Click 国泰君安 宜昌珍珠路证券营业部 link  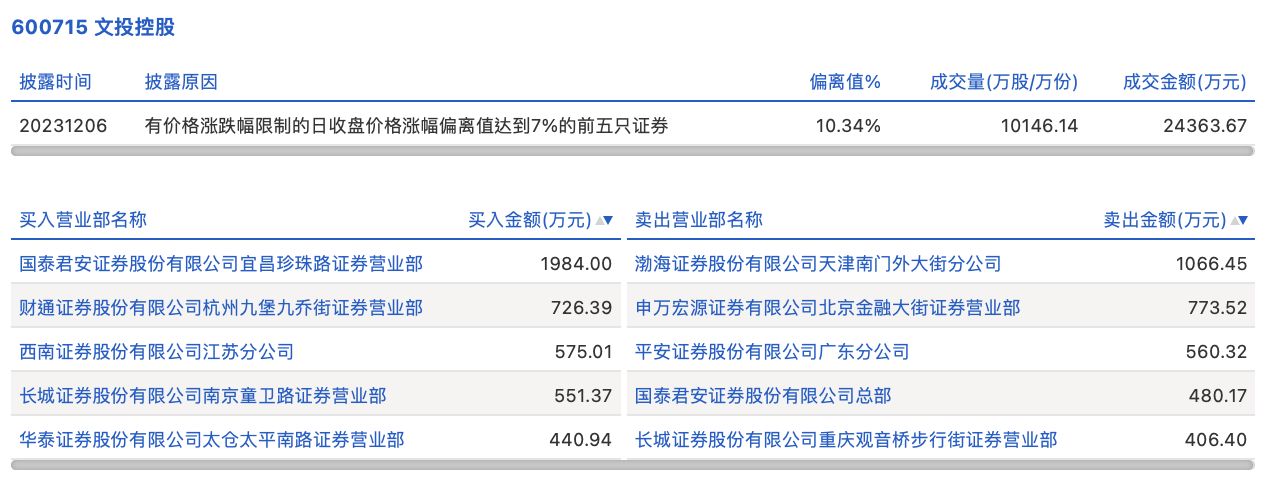[x=221, y=264]
